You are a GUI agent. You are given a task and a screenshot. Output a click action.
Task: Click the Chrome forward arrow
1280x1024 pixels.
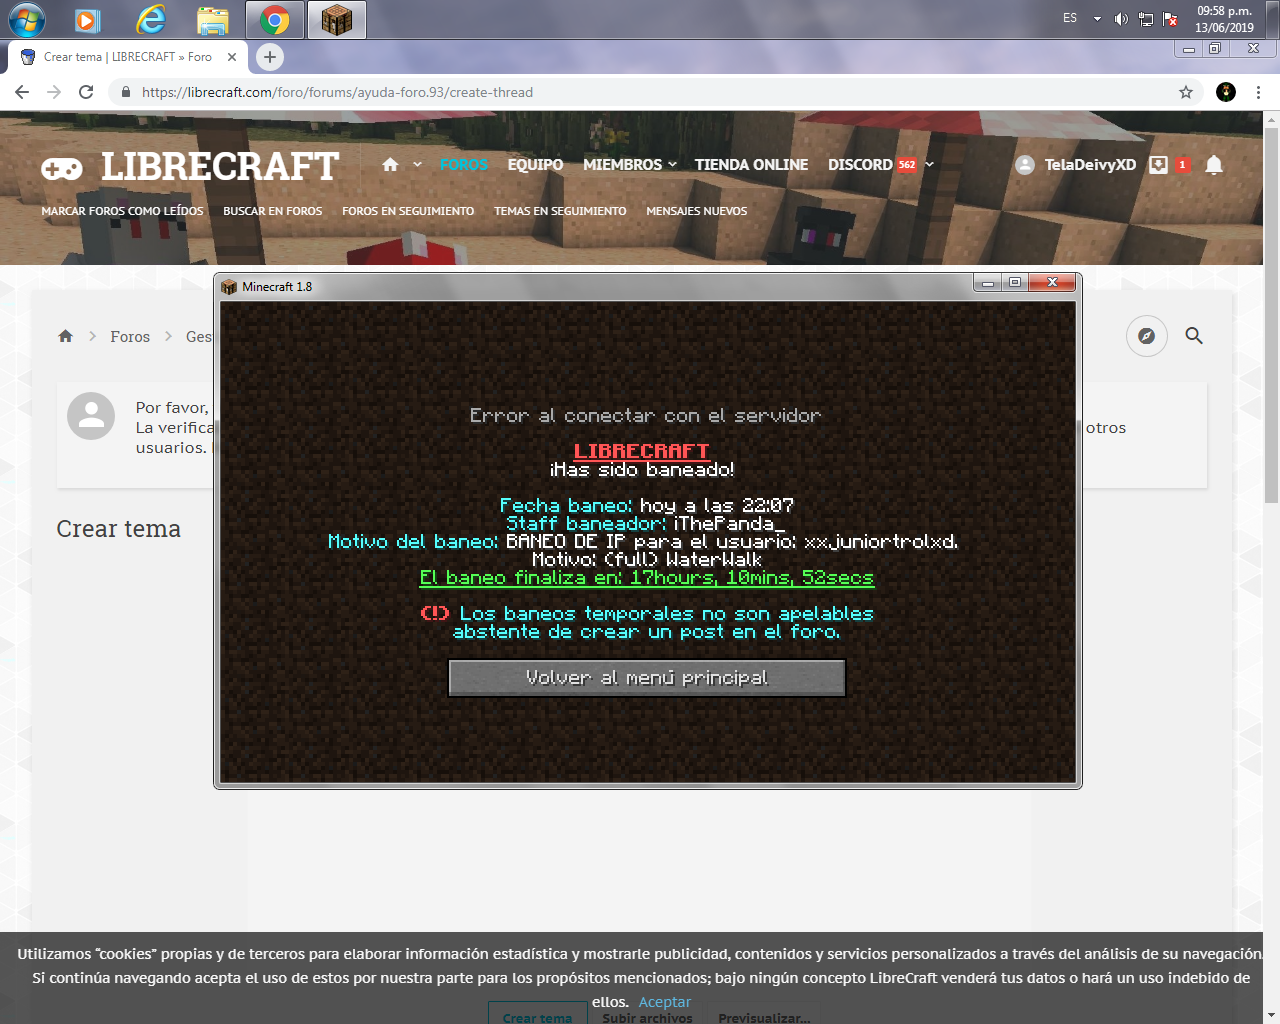coord(54,92)
